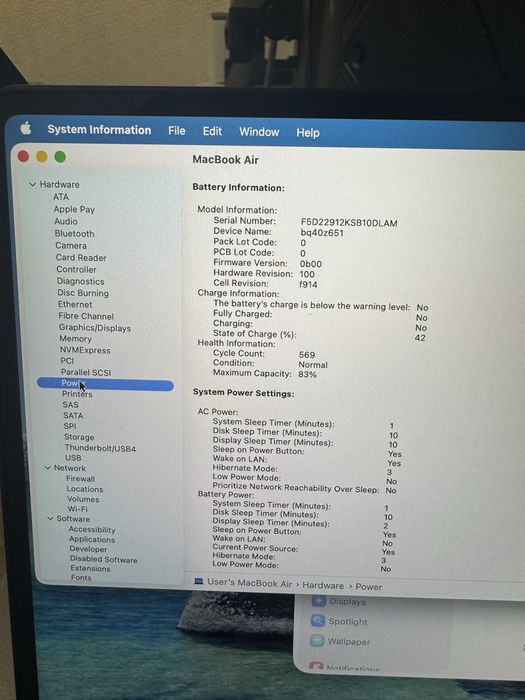The width and height of the screenshot is (525, 700).
Task: Open the Edit menu
Action: pos(212,131)
